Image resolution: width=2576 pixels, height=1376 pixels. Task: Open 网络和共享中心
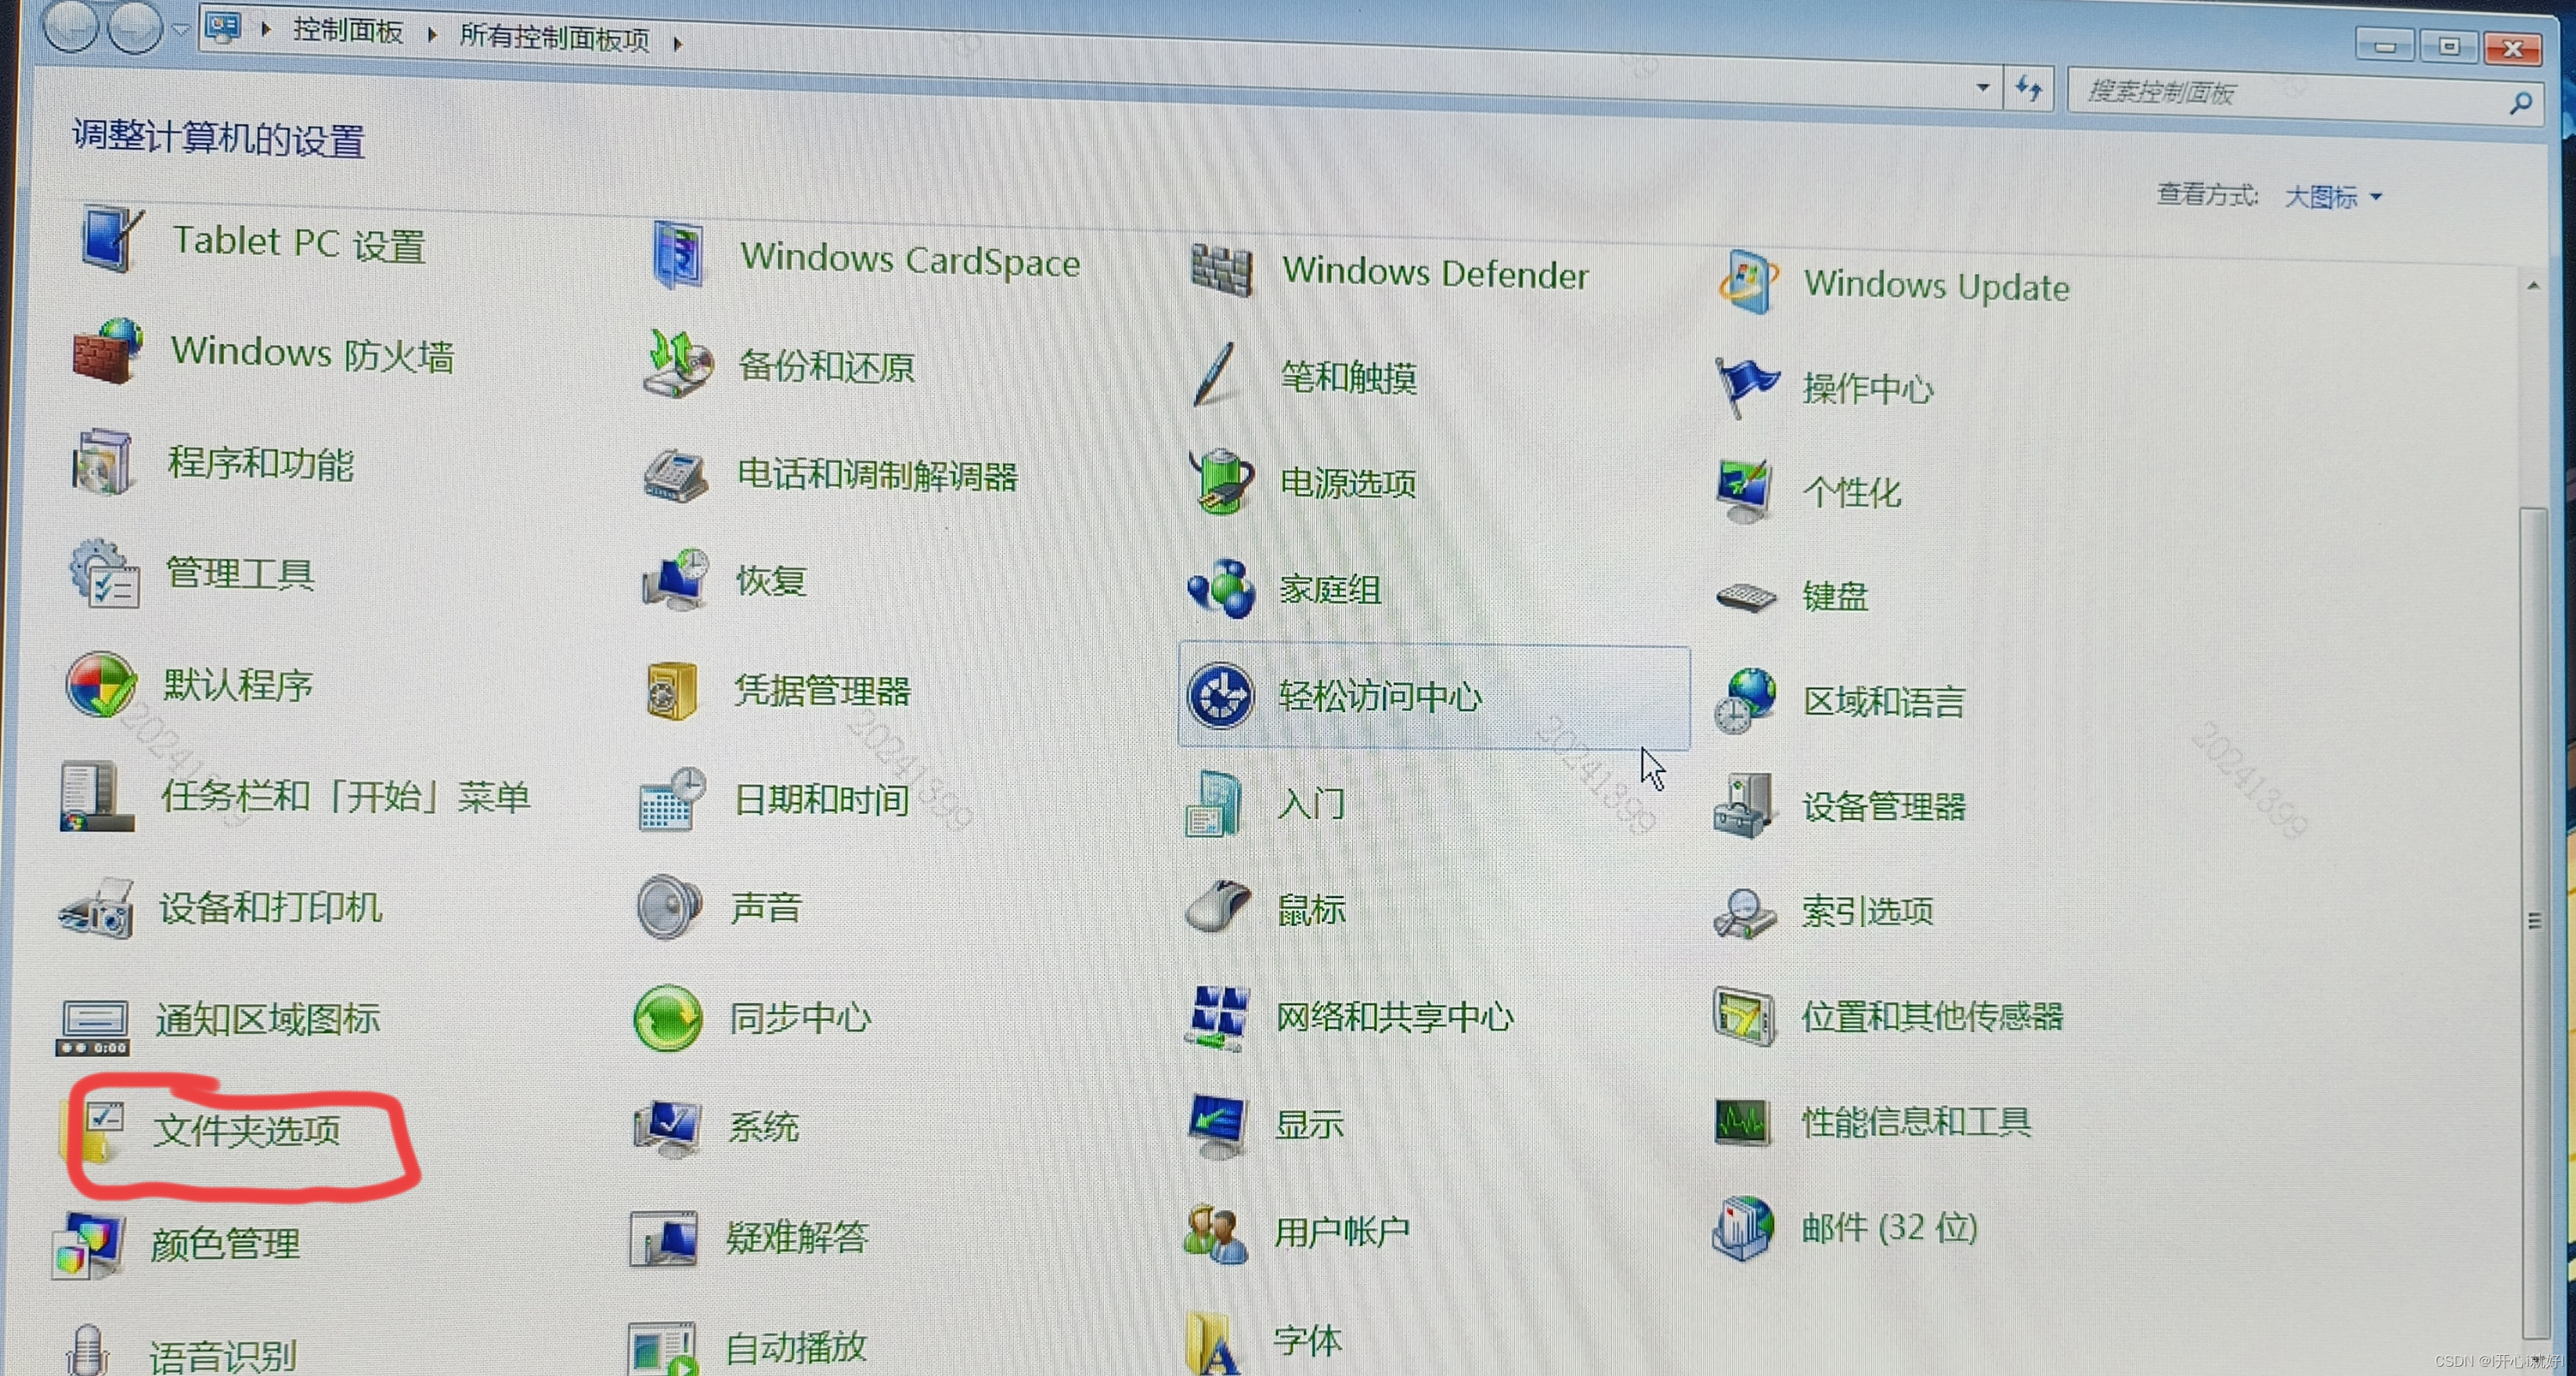(1395, 1017)
